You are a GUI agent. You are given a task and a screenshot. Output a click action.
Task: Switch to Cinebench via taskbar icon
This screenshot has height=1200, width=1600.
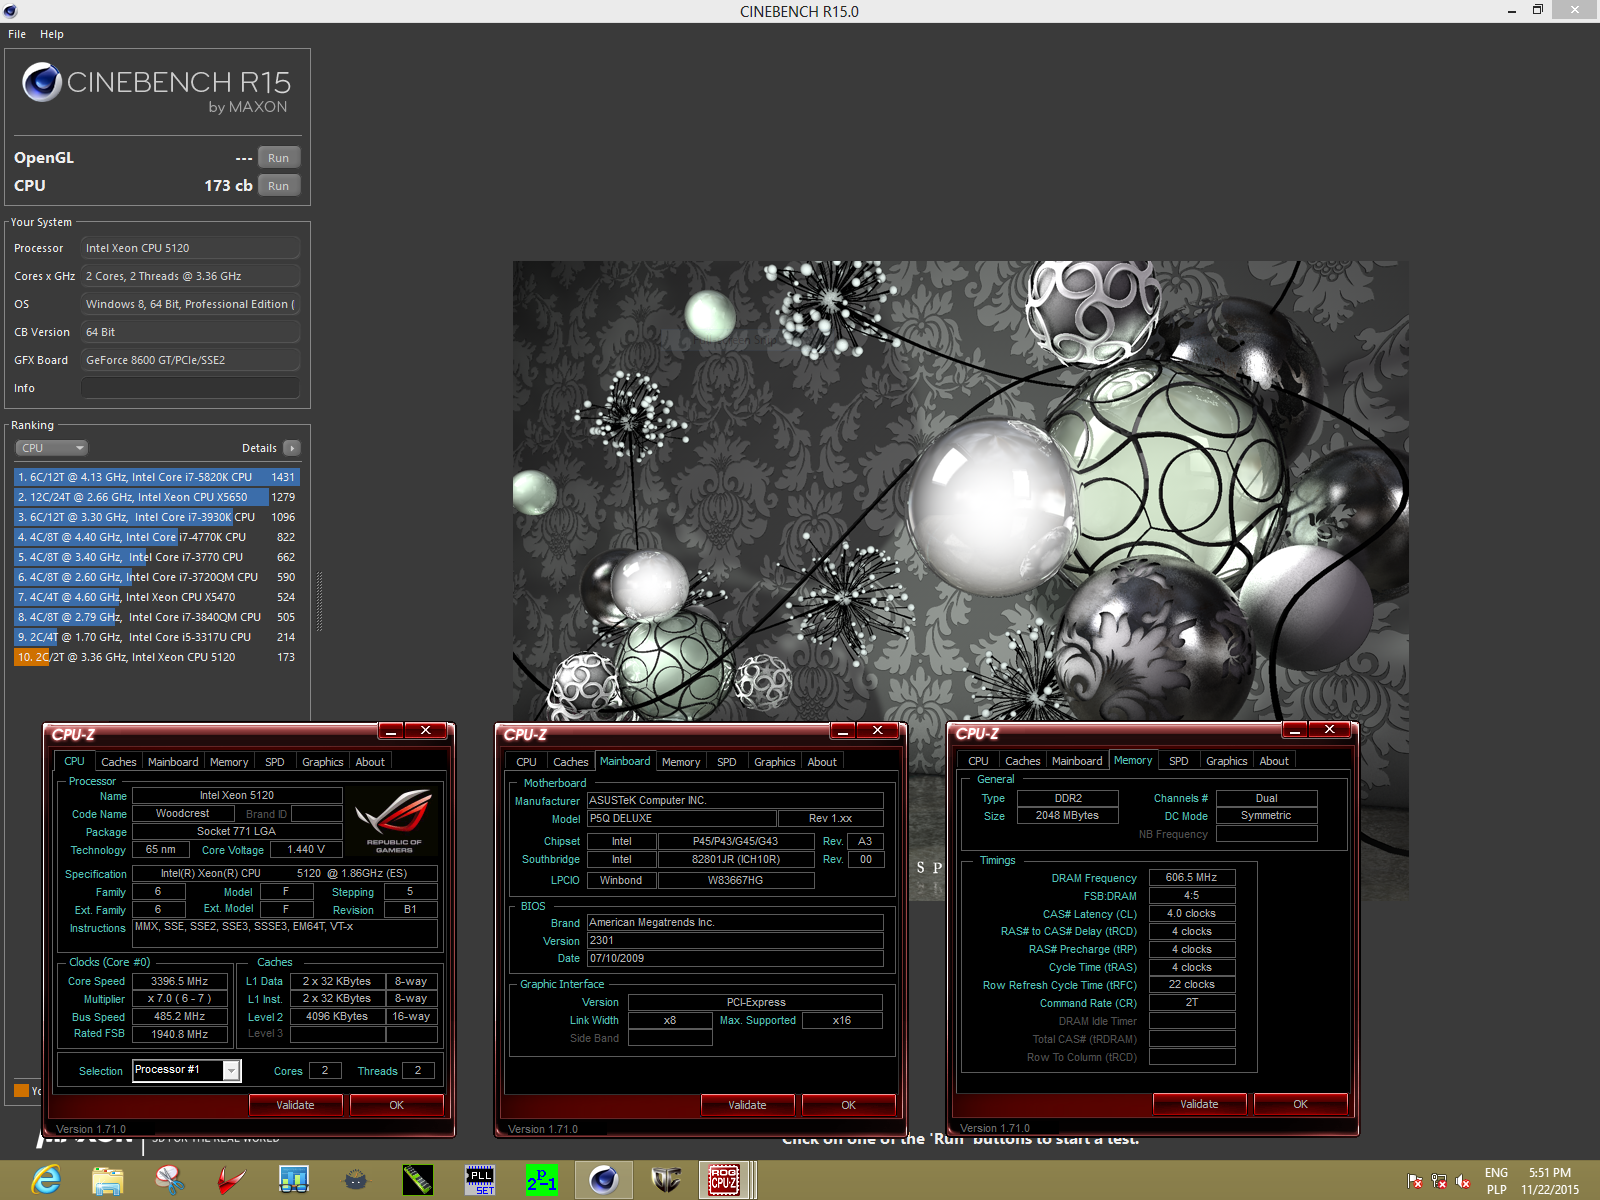pos(604,1180)
